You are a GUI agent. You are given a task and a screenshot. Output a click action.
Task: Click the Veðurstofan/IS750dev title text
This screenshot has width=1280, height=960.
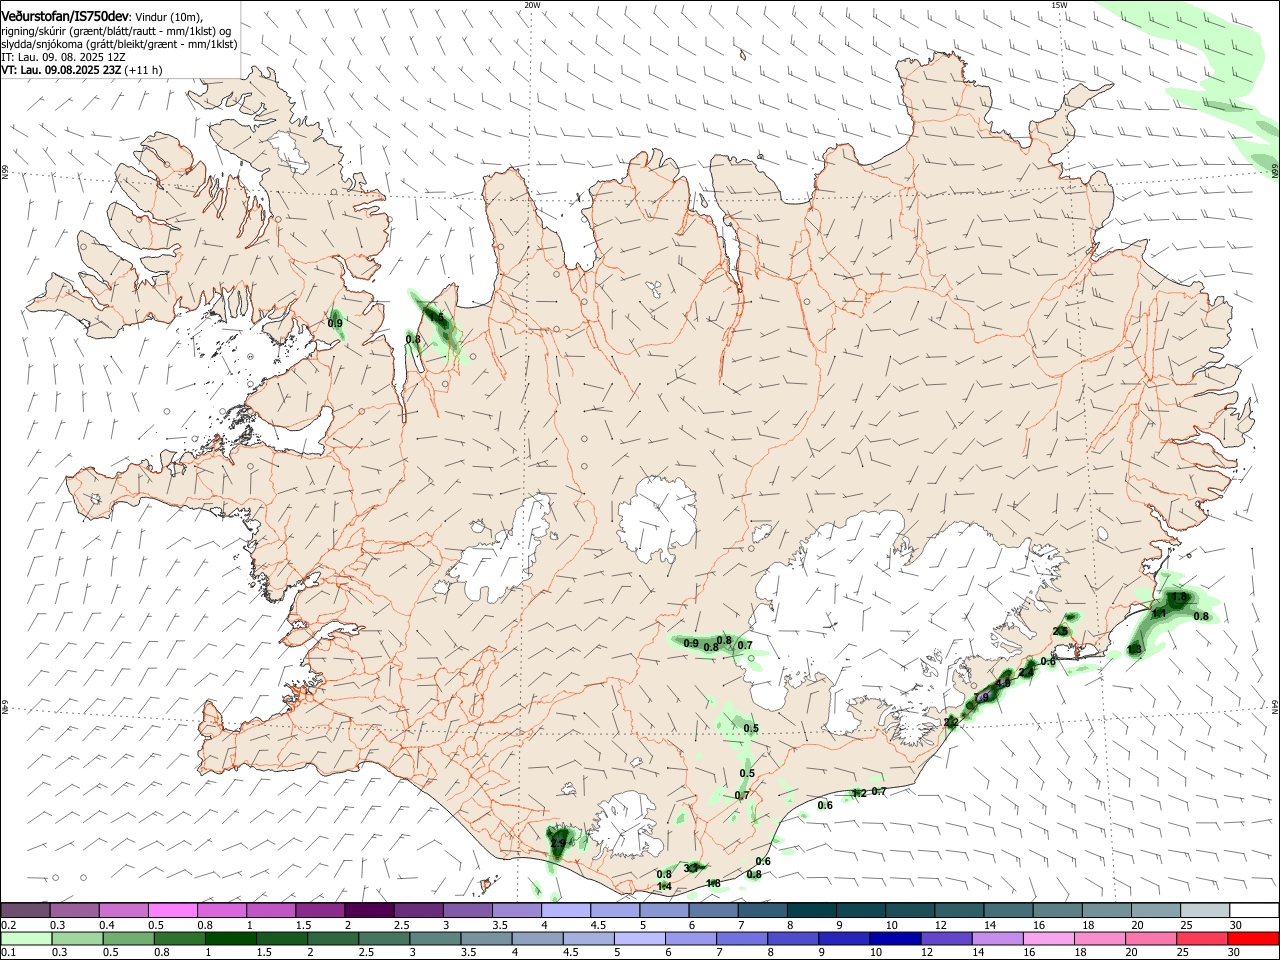click(x=65, y=16)
